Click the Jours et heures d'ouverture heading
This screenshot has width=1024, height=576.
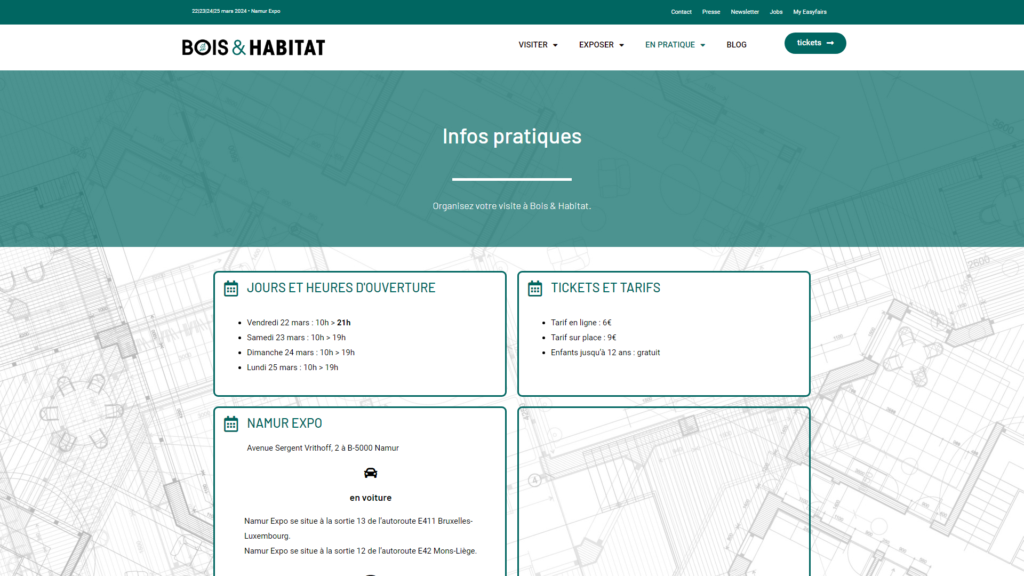[341, 287]
